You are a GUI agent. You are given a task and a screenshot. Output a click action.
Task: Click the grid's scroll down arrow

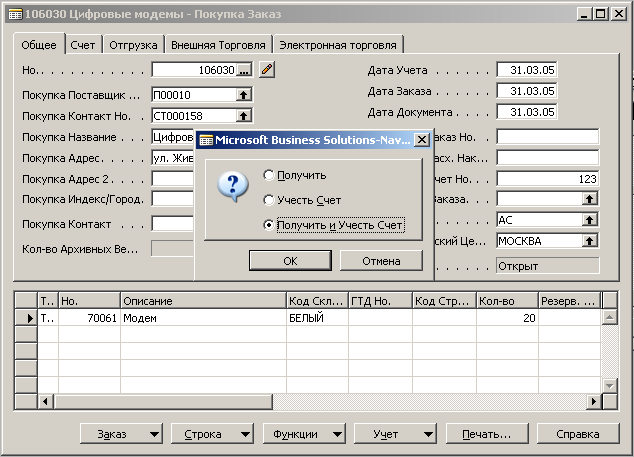609,385
